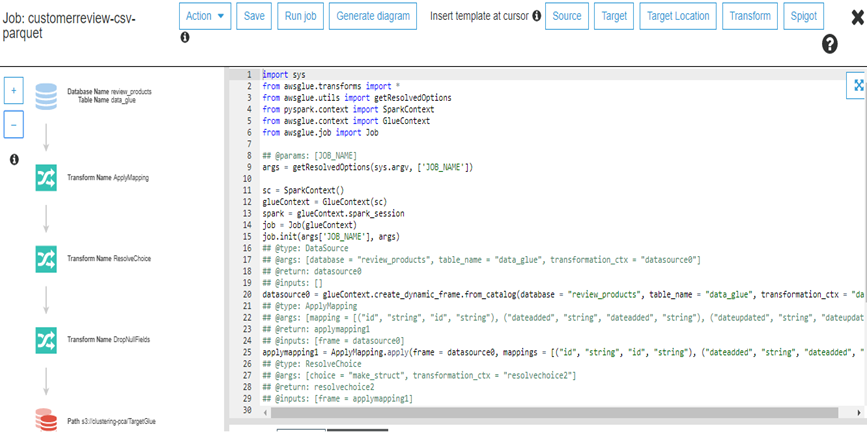The width and height of the screenshot is (867, 433).
Task: Click 'Path s3://clustering-pca/TargetGlue' label
Action: [x=111, y=421]
